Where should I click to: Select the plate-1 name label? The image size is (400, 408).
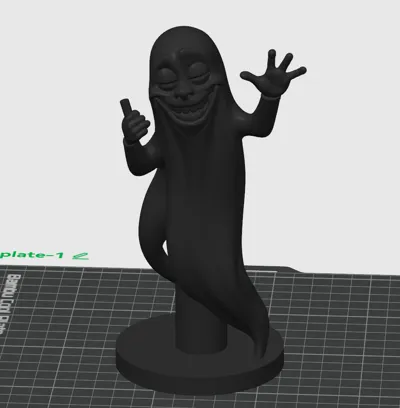click(x=32, y=255)
